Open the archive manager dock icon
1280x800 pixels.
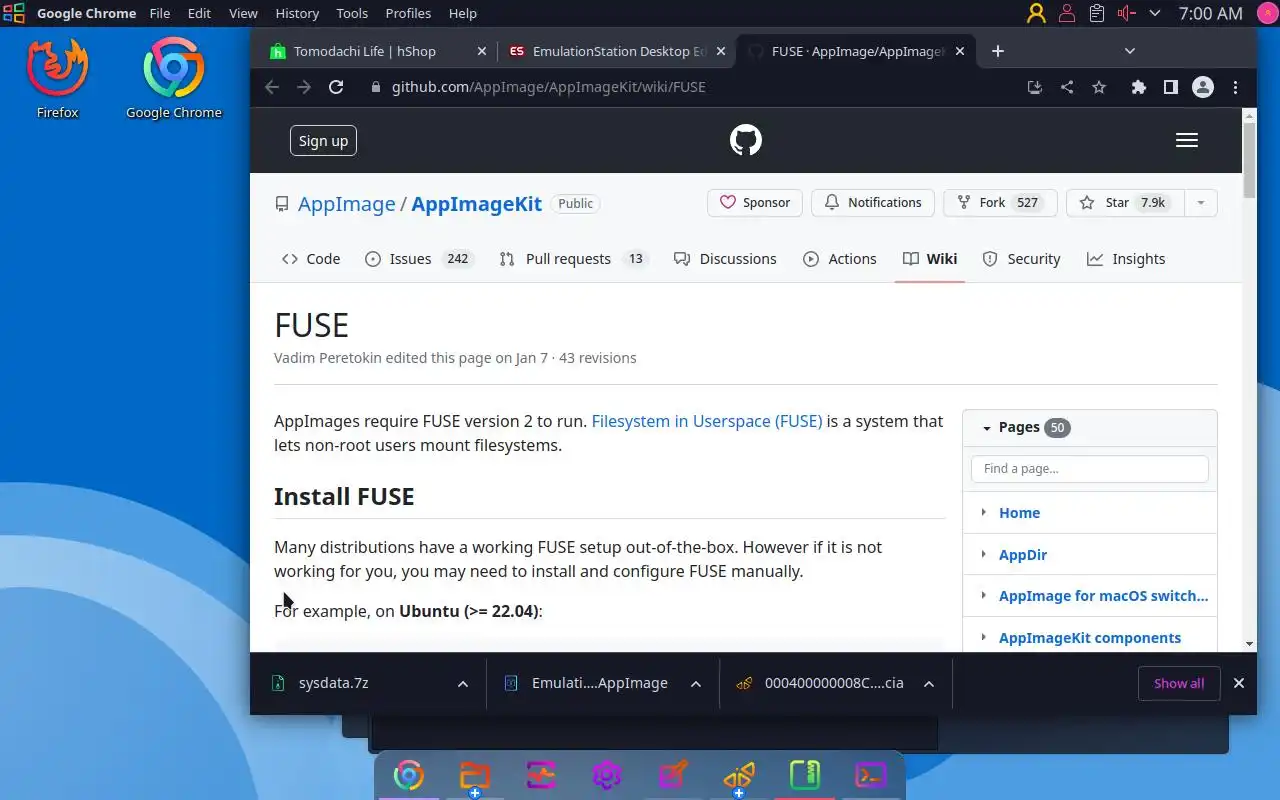(x=805, y=776)
